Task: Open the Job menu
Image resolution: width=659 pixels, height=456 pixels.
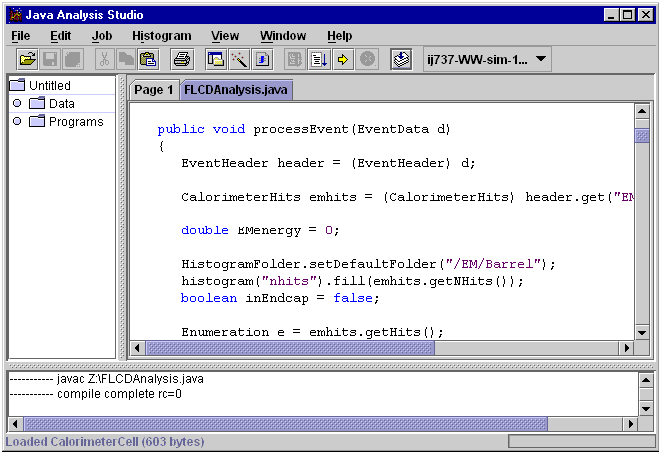Action: [x=102, y=36]
